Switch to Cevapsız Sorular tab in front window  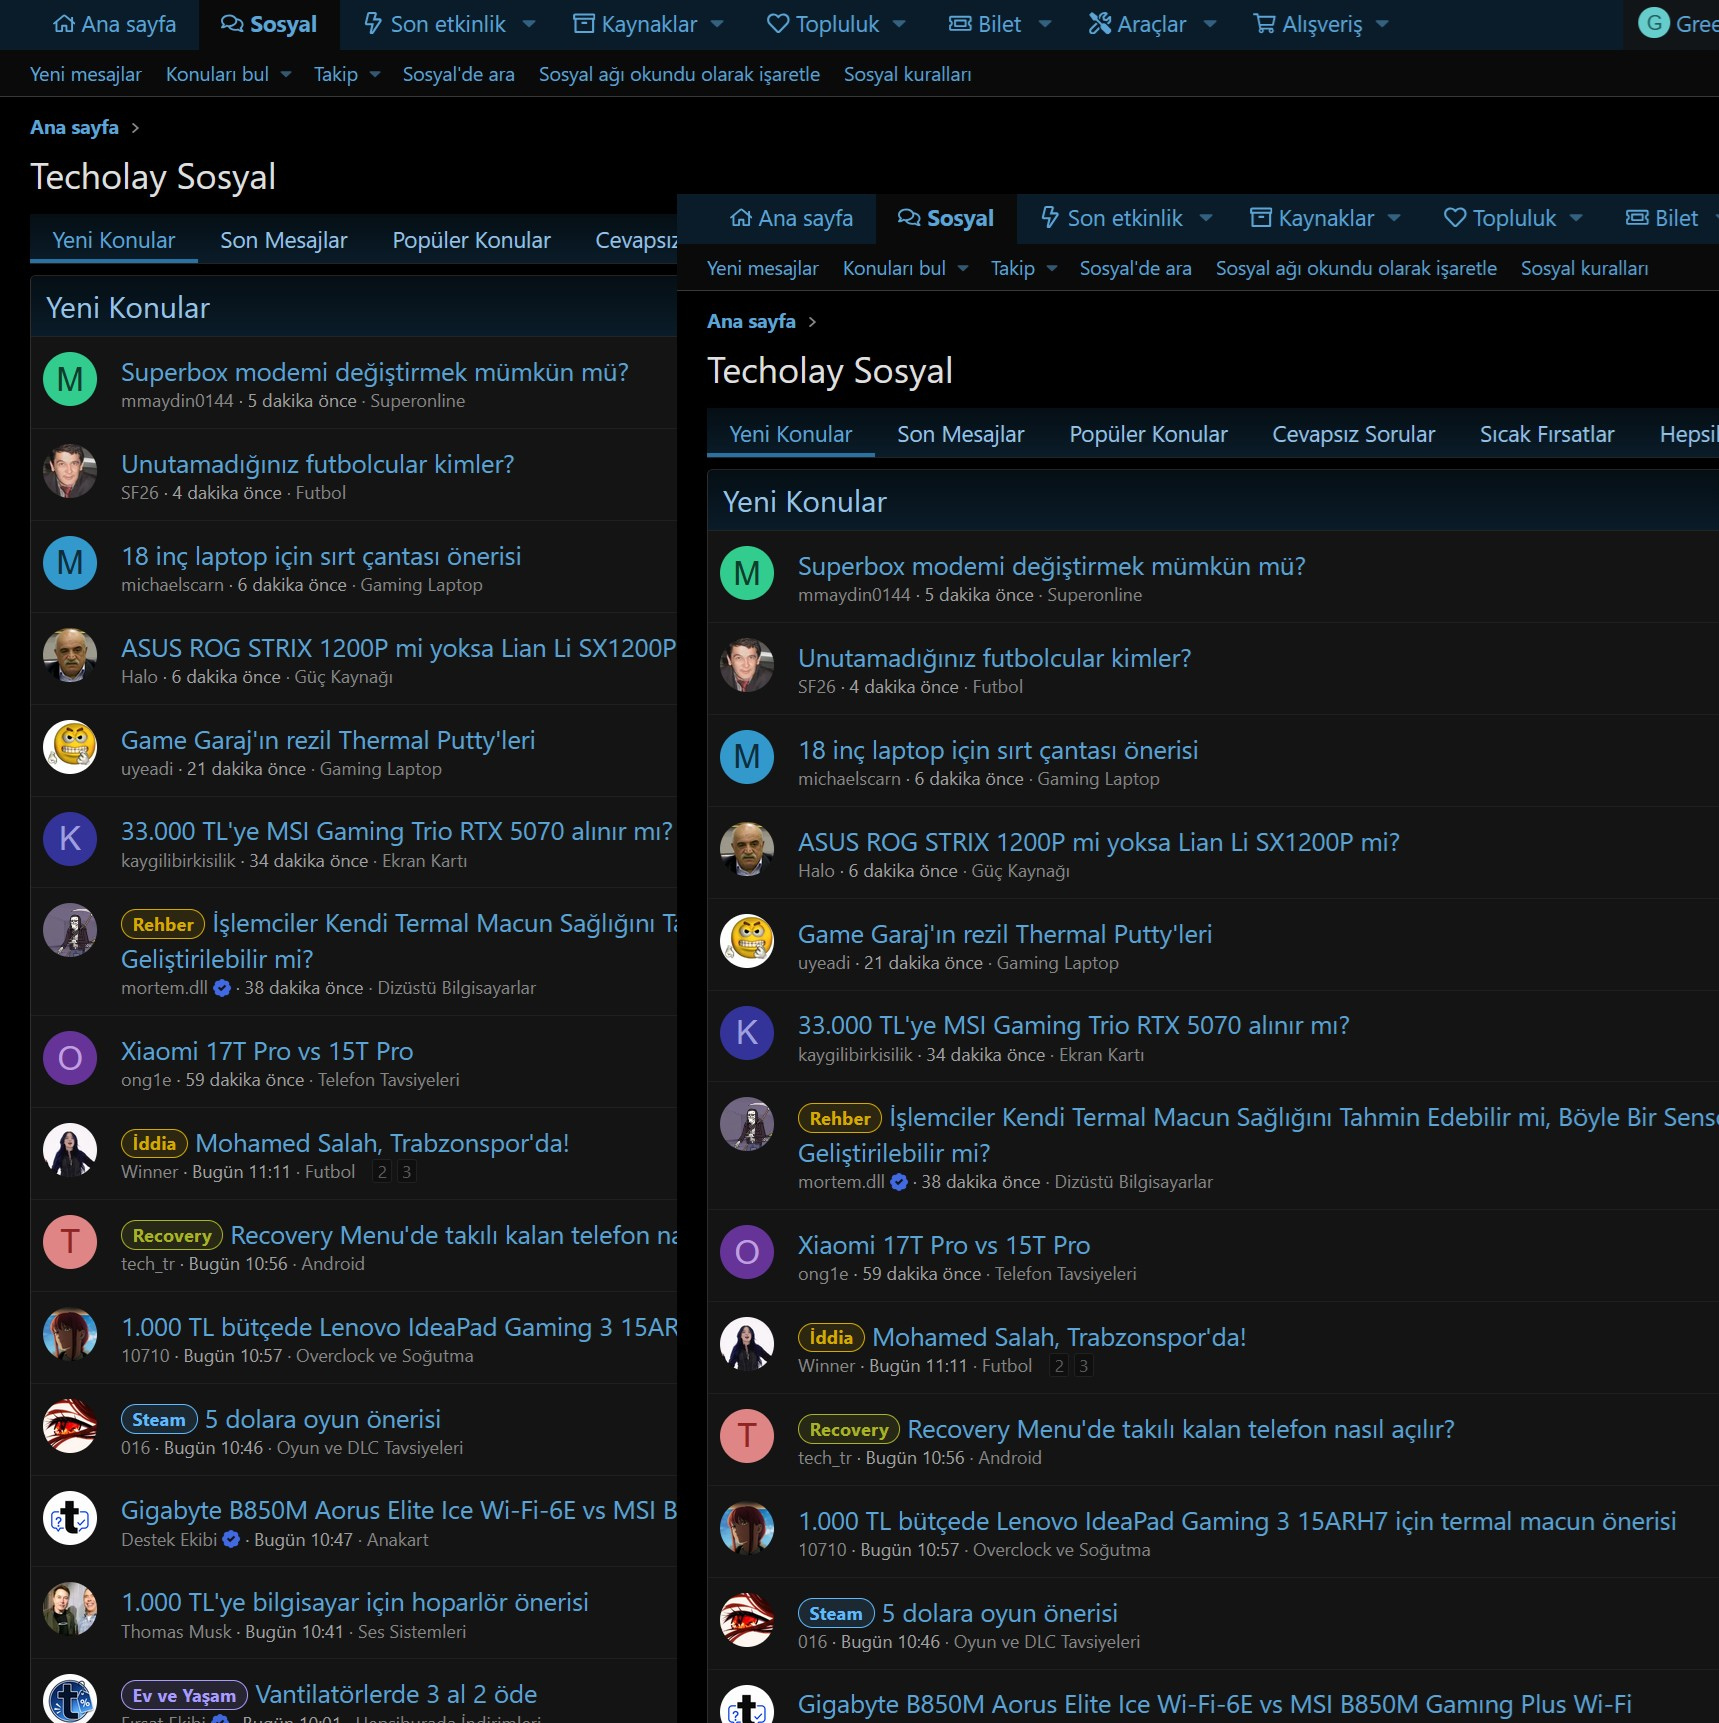coord(1353,434)
